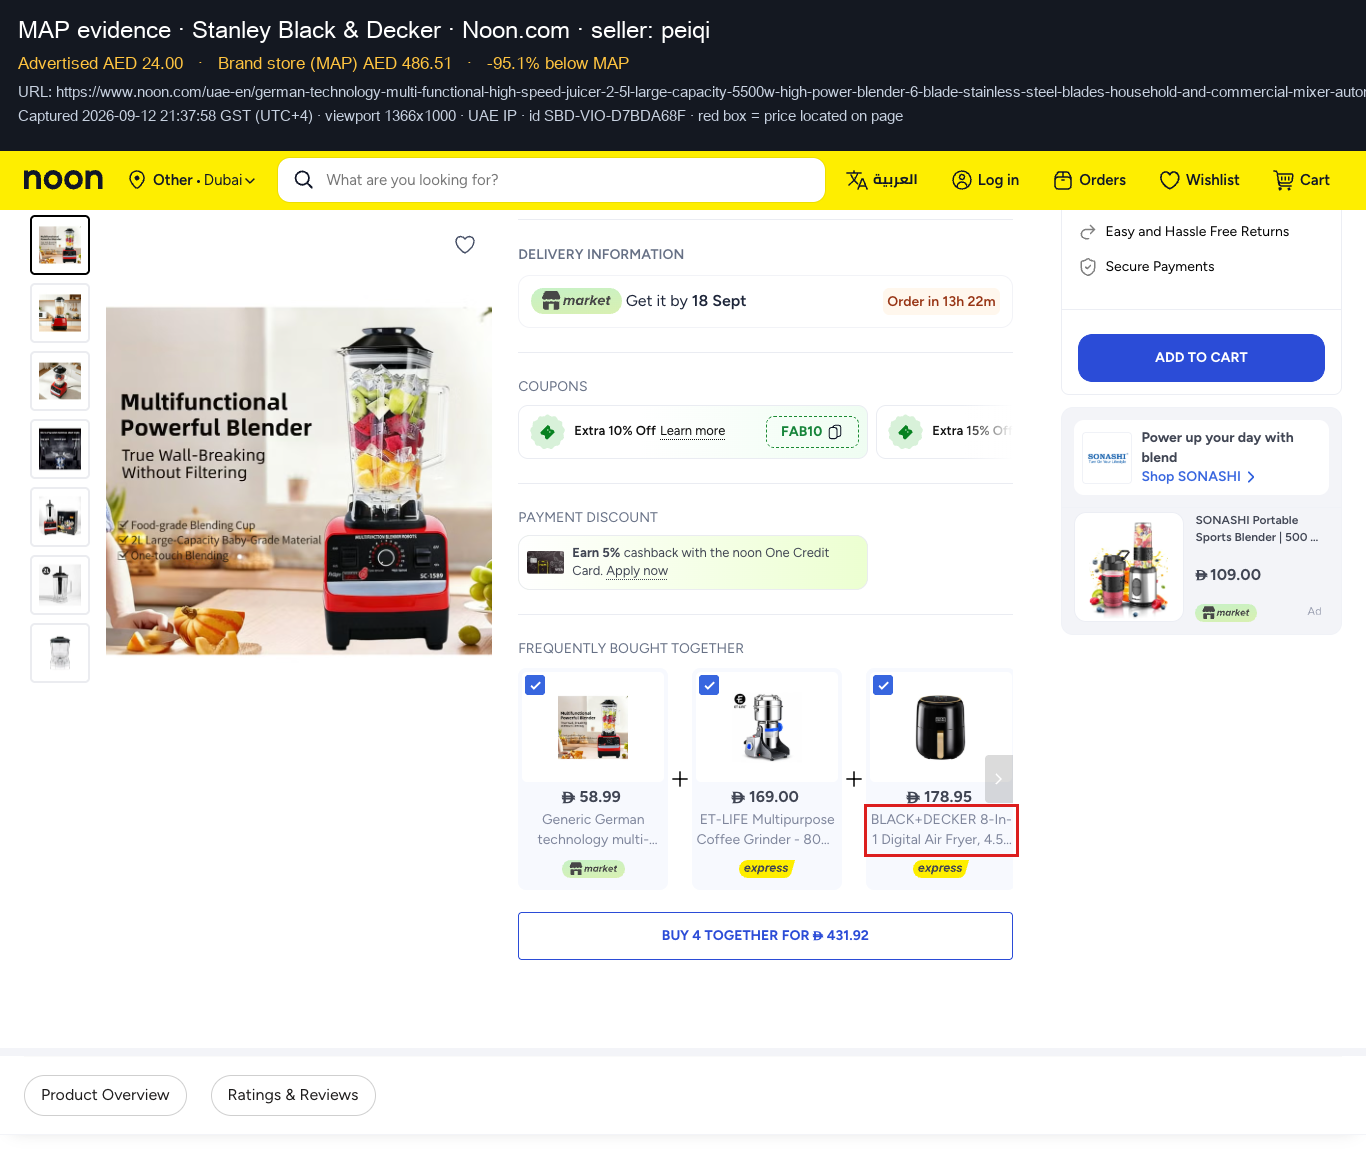Click the noon One Credit Card icon
The width and height of the screenshot is (1366, 1150).
point(546,563)
